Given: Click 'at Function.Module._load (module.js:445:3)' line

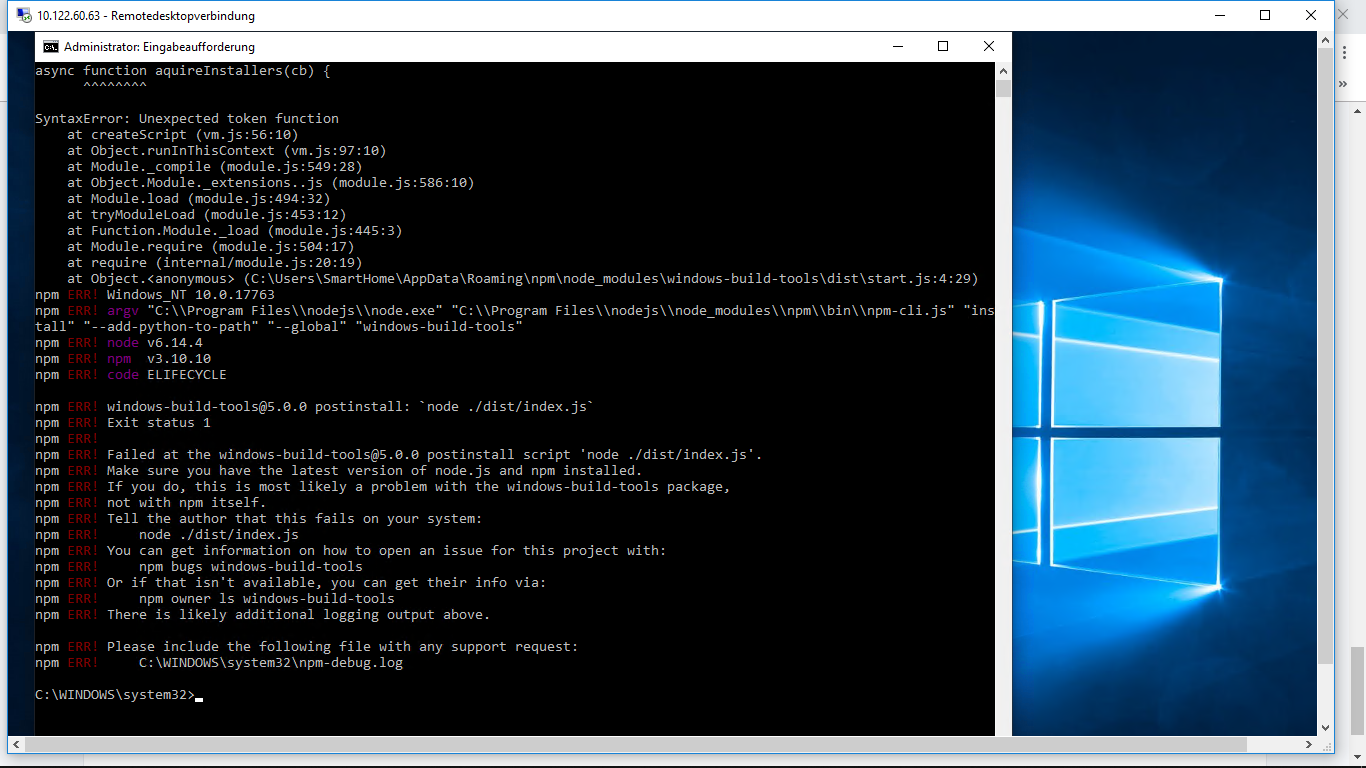Looking at the screenshot, I should point(235,231).
